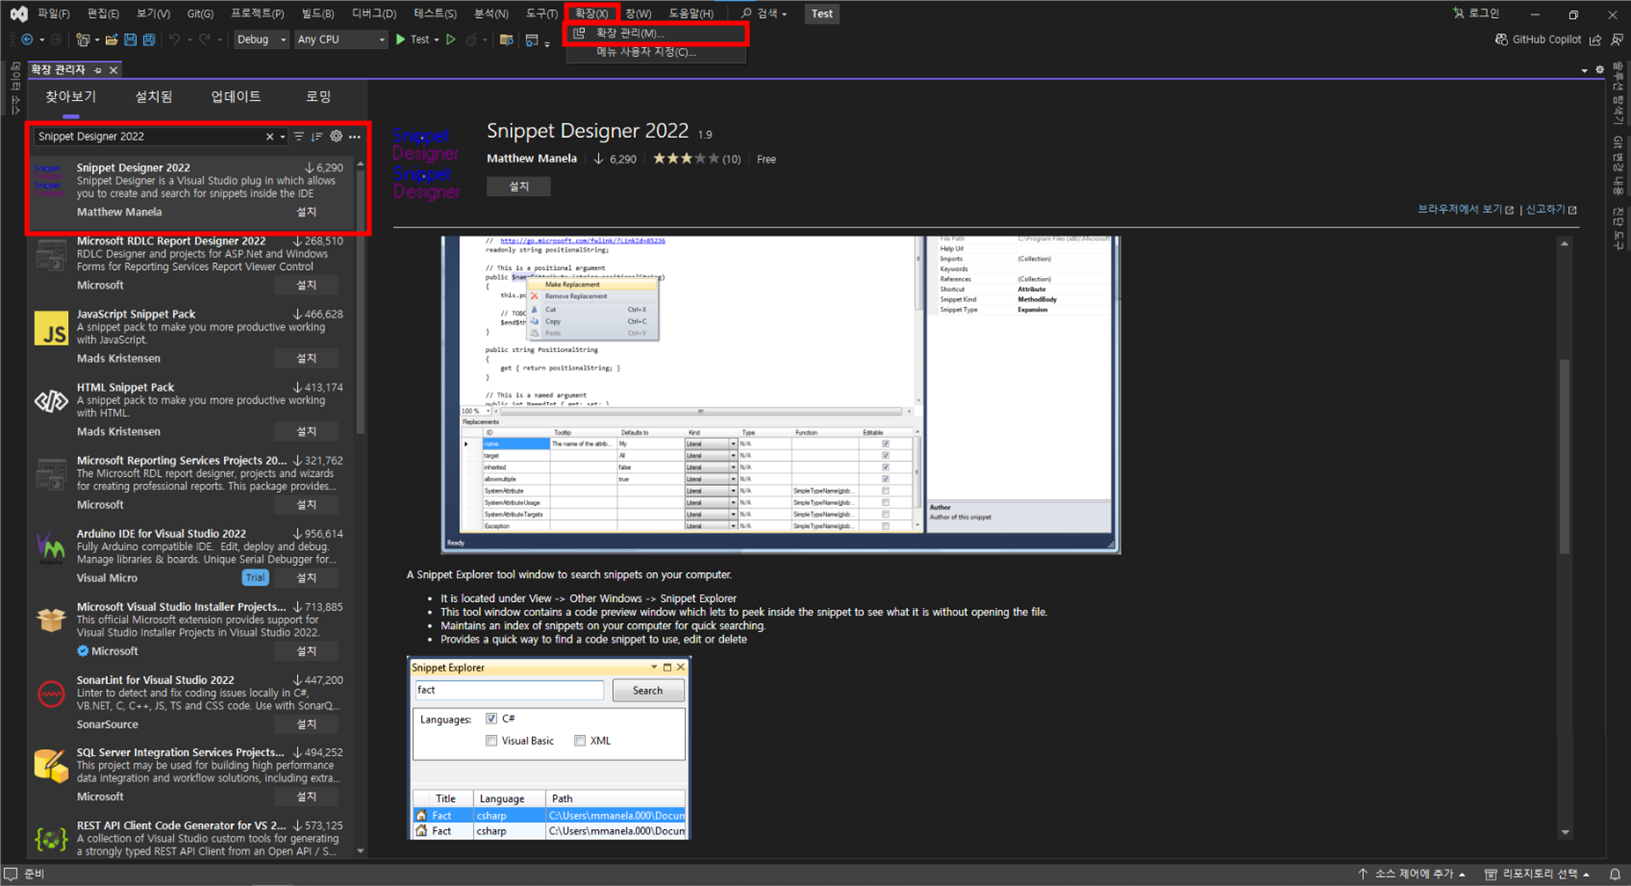1631x886 pixels.
Task: Click the share icon beside GitHub Copilot
Action: coord(1596,40)
